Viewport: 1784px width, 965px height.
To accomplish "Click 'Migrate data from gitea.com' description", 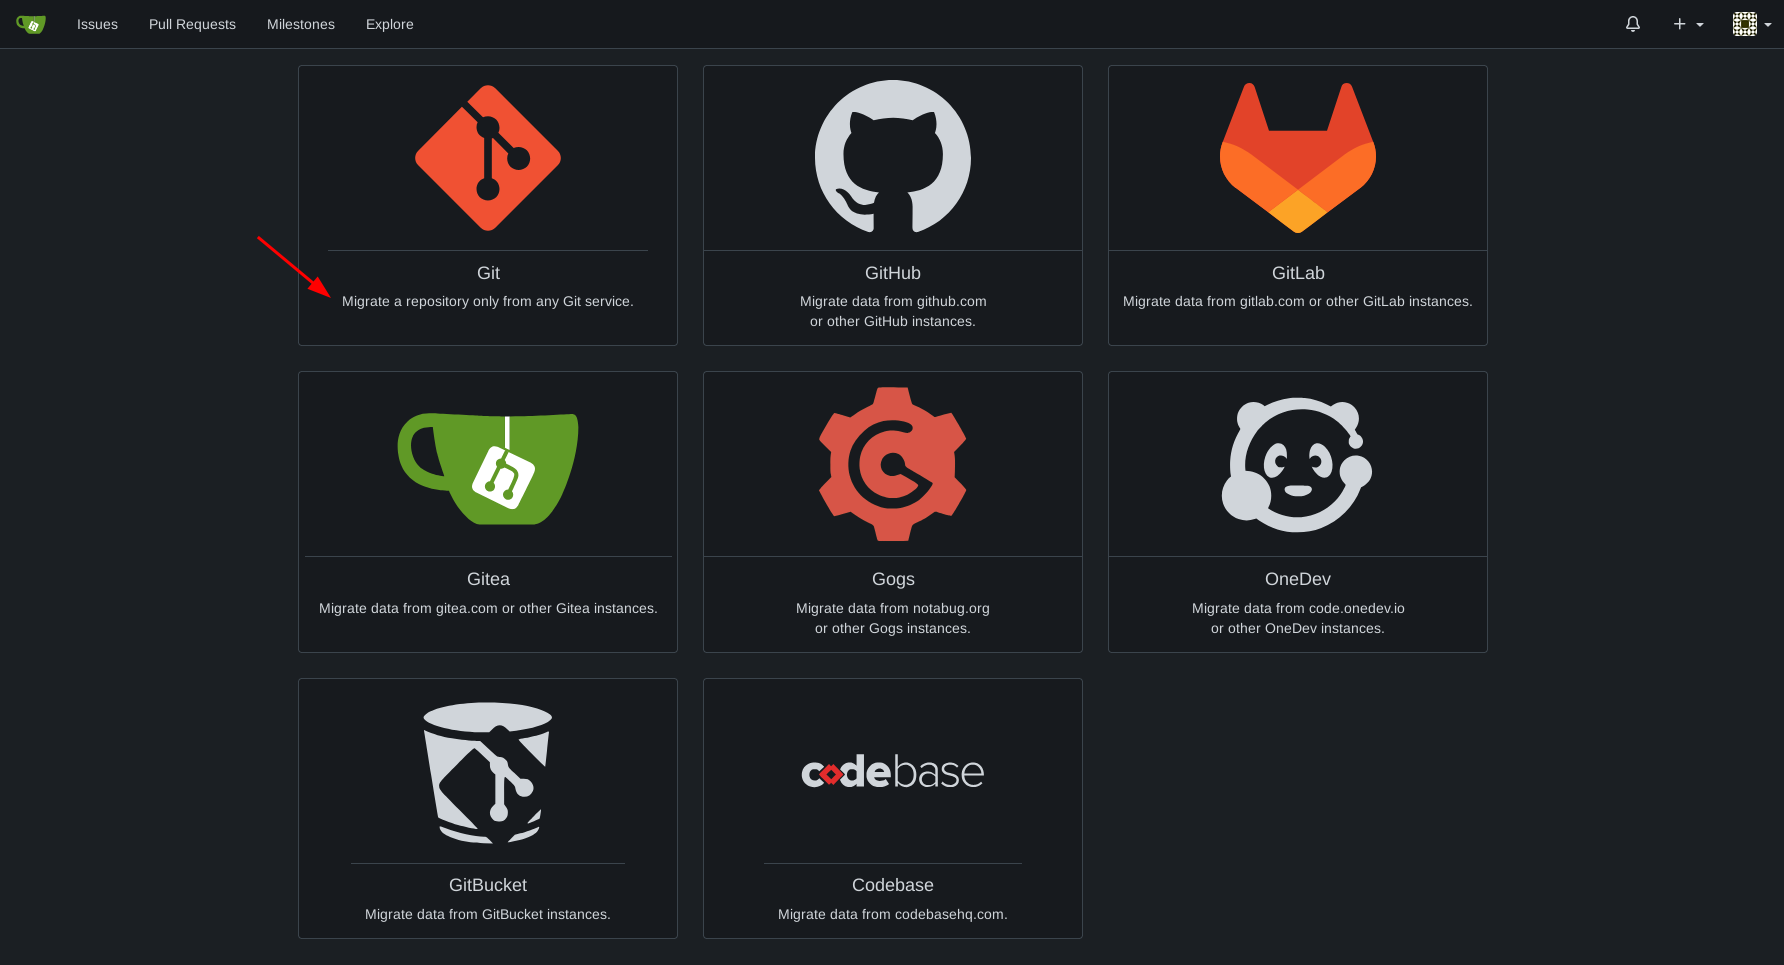I will click(488, 608).
